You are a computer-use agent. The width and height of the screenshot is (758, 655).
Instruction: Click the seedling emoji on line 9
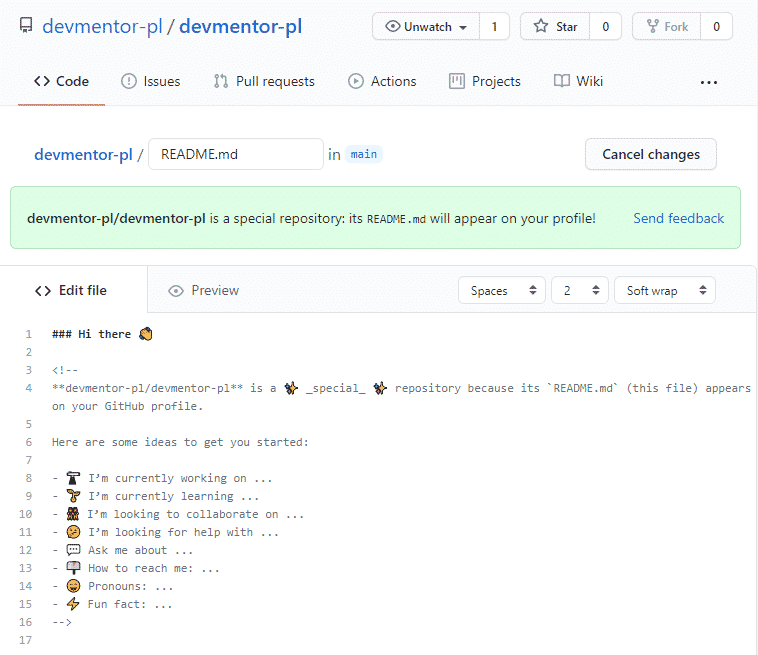(x=73, y=495)
